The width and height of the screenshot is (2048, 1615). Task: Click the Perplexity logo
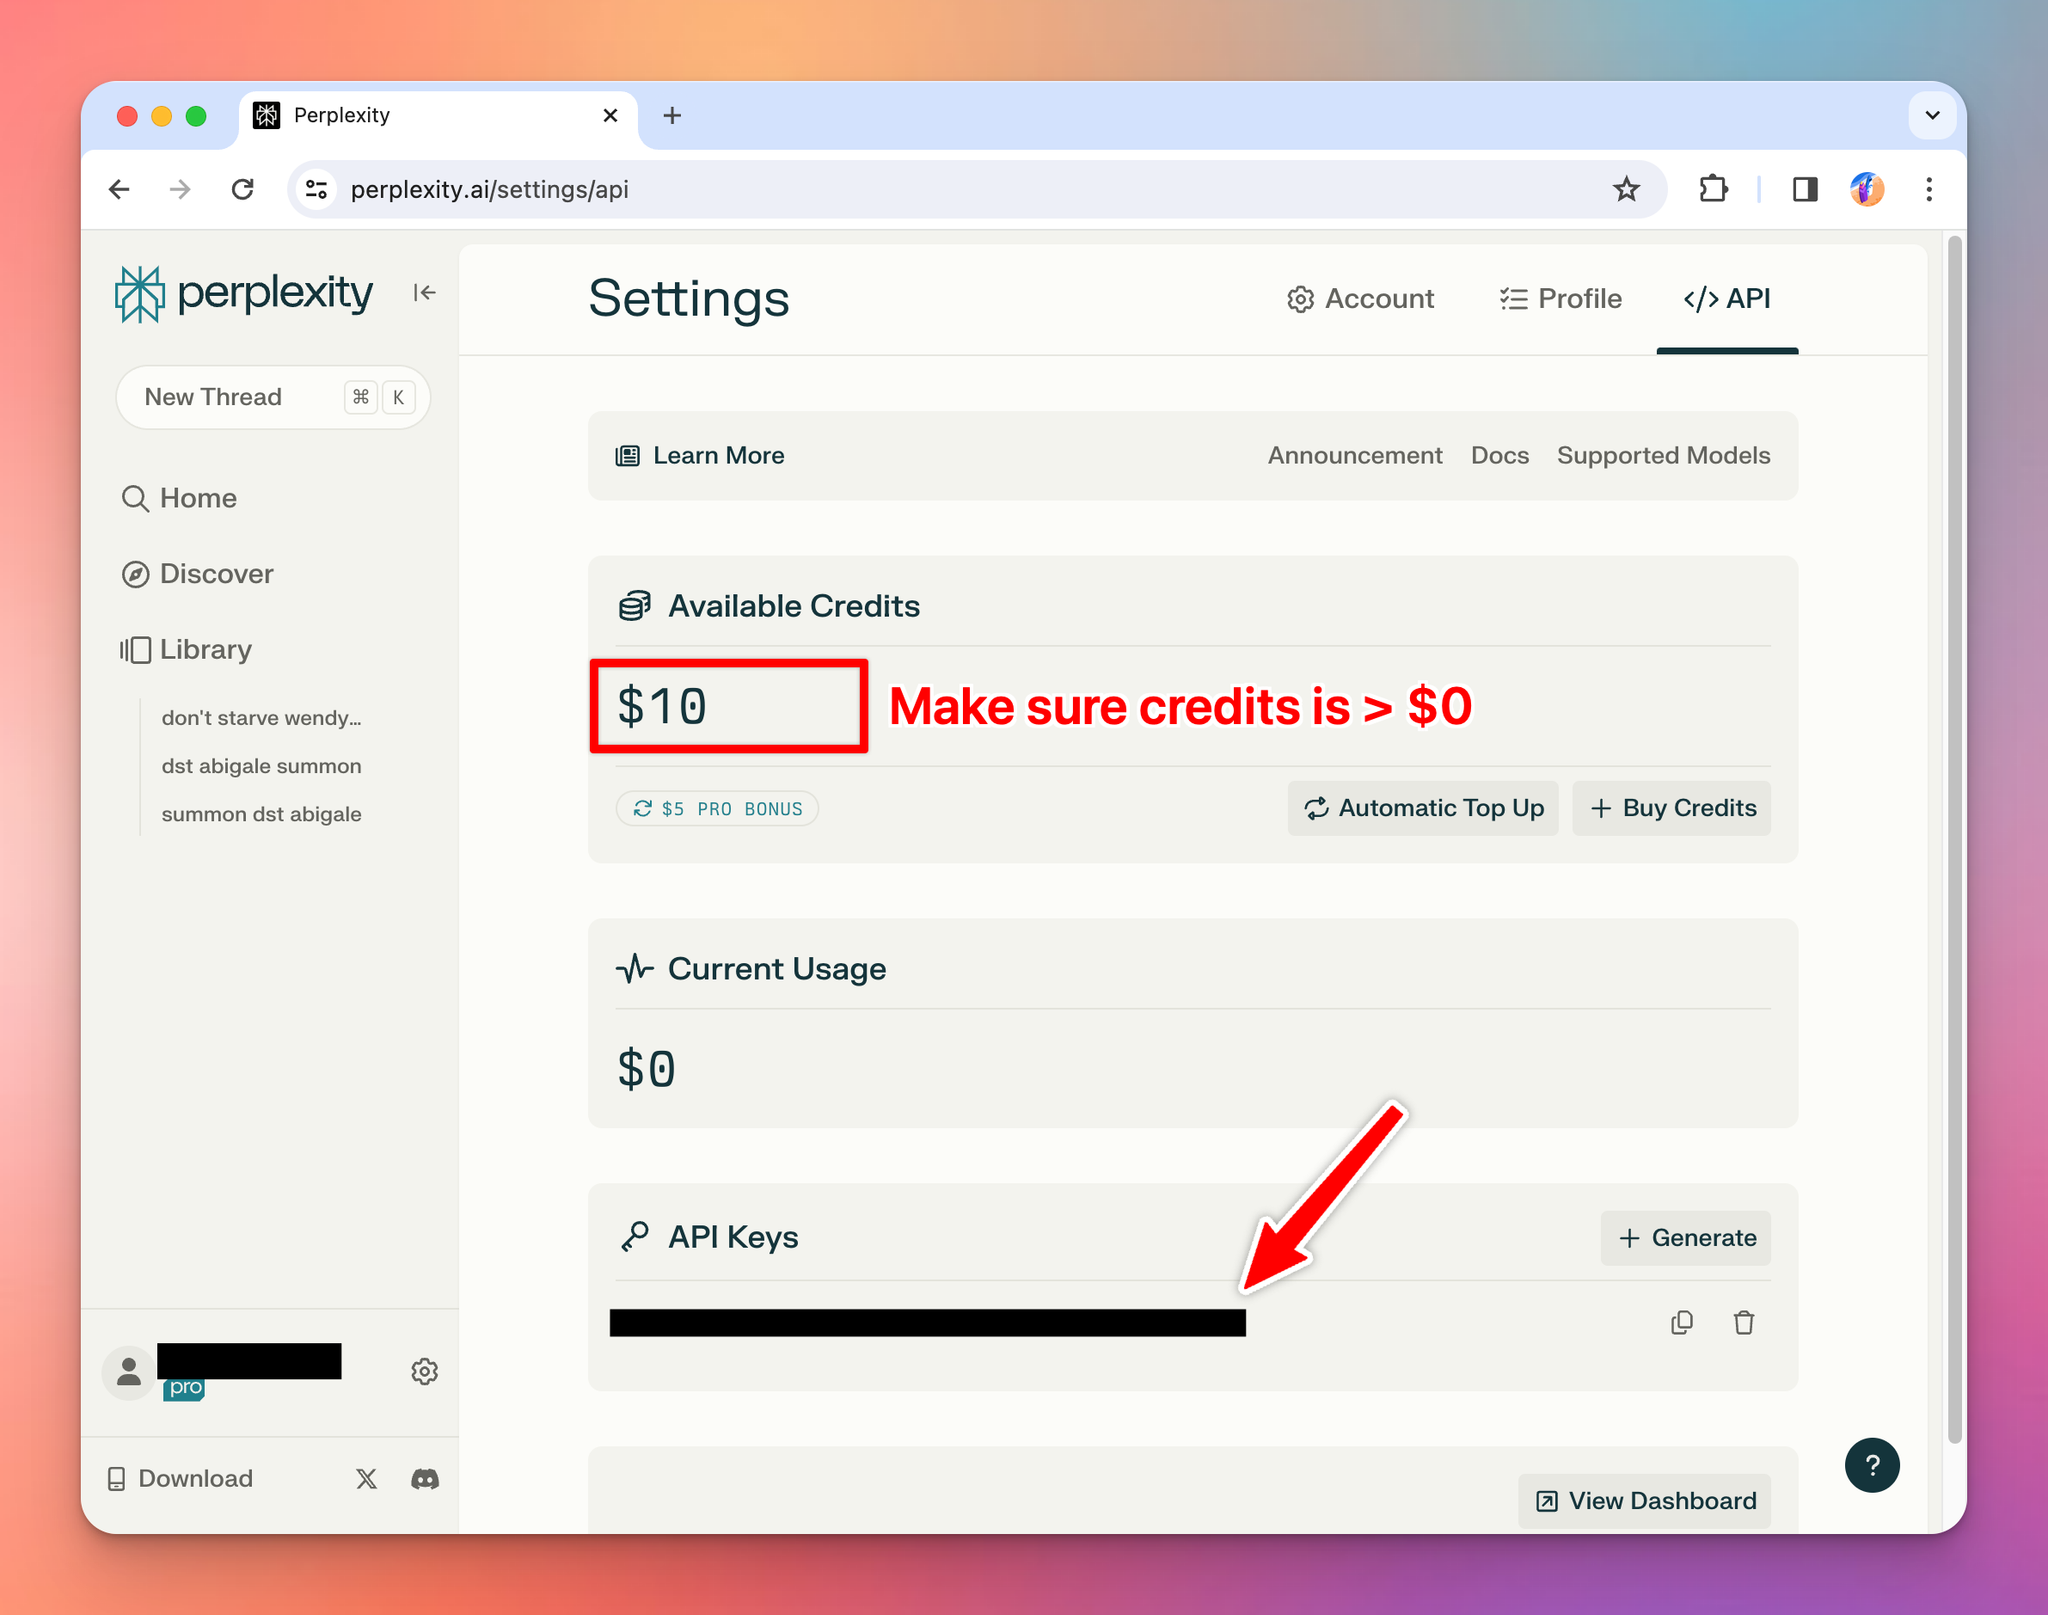click(x=244, y=293)
